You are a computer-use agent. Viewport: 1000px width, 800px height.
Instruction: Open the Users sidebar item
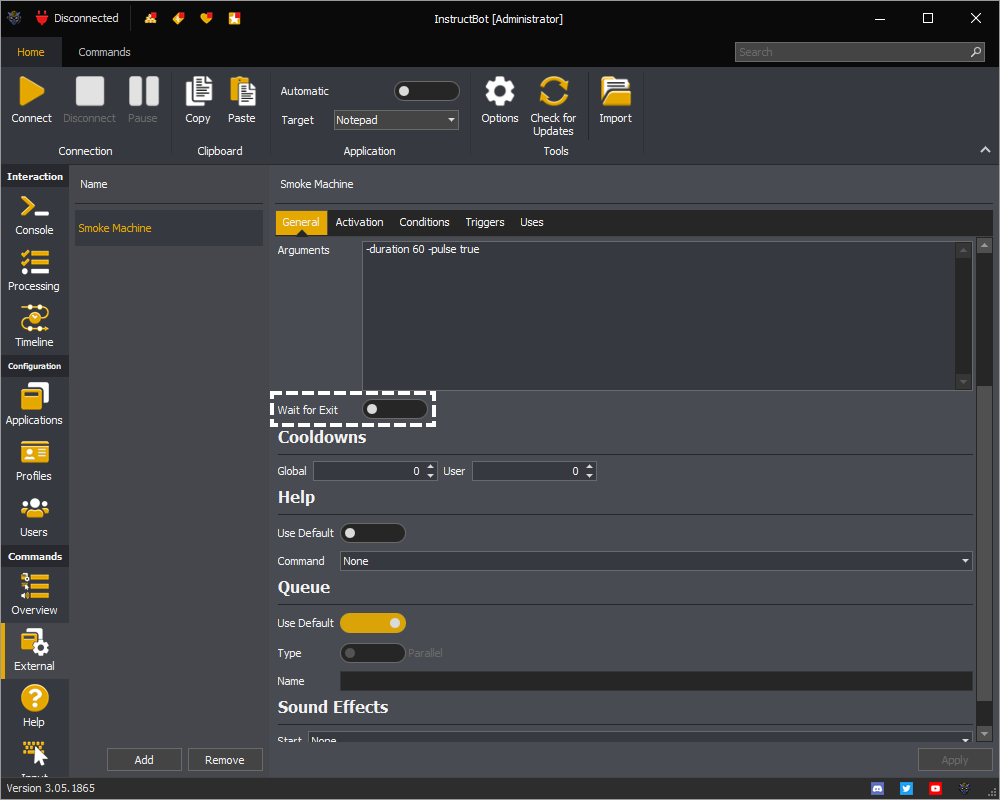34,517
